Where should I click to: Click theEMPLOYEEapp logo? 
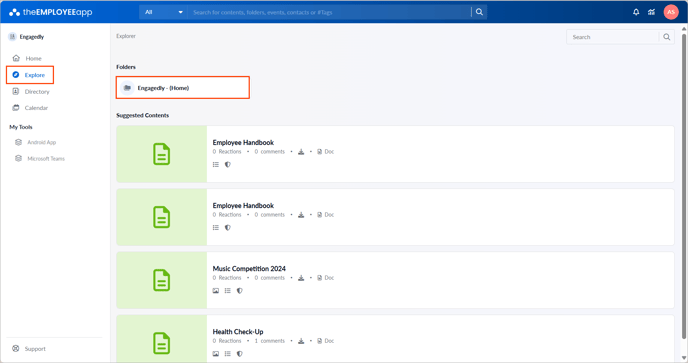[x=50, y=12]
